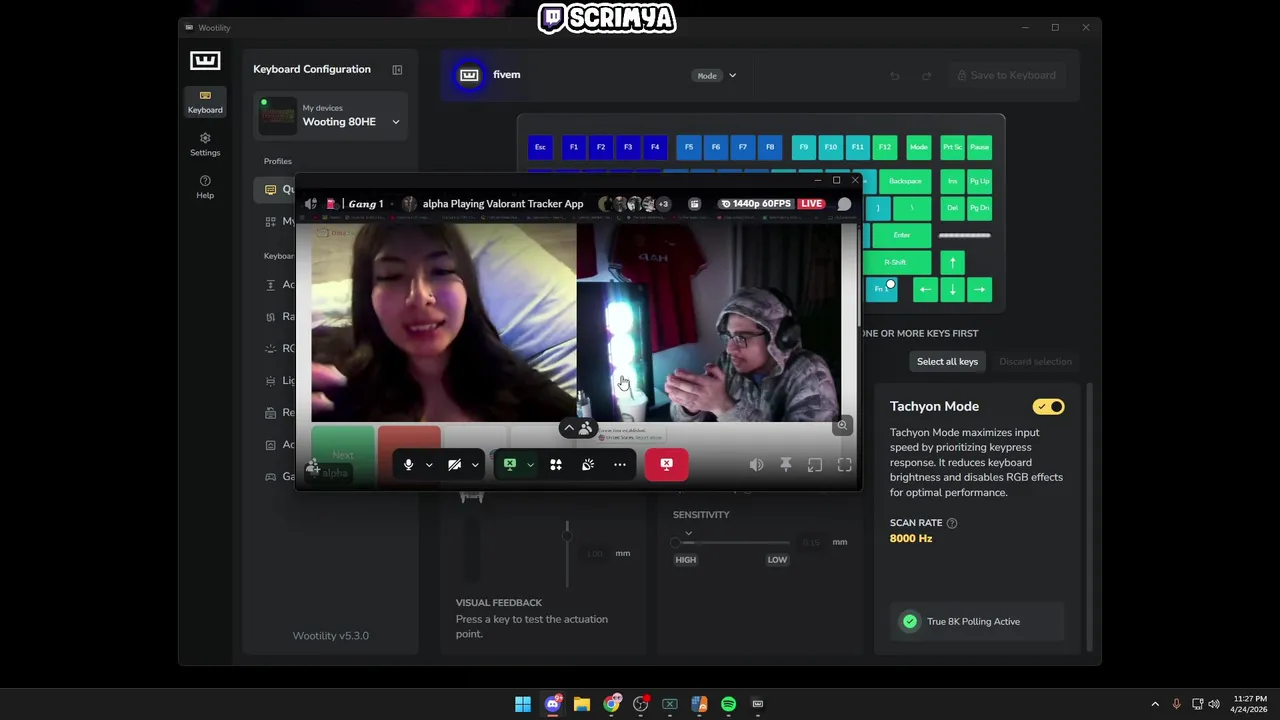Viewport: 1280px width, 720px height.
Task: Toggle microphone mute in Discord call
Action: click(x=408, y=465)
